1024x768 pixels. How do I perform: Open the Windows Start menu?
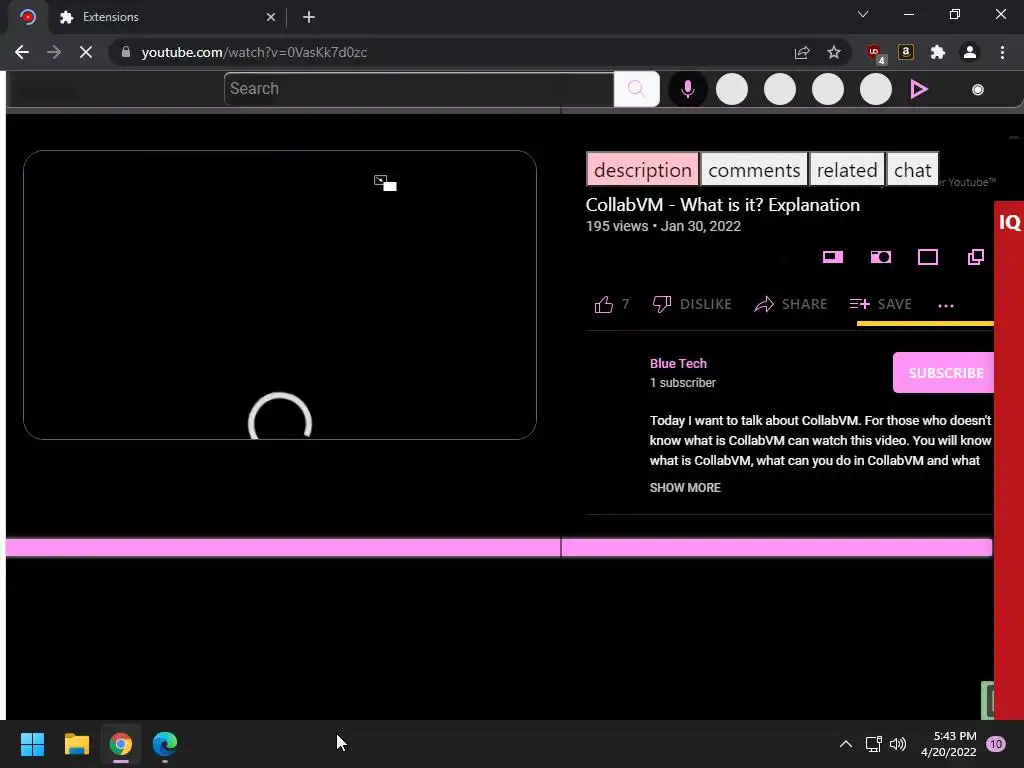(32, 744)
